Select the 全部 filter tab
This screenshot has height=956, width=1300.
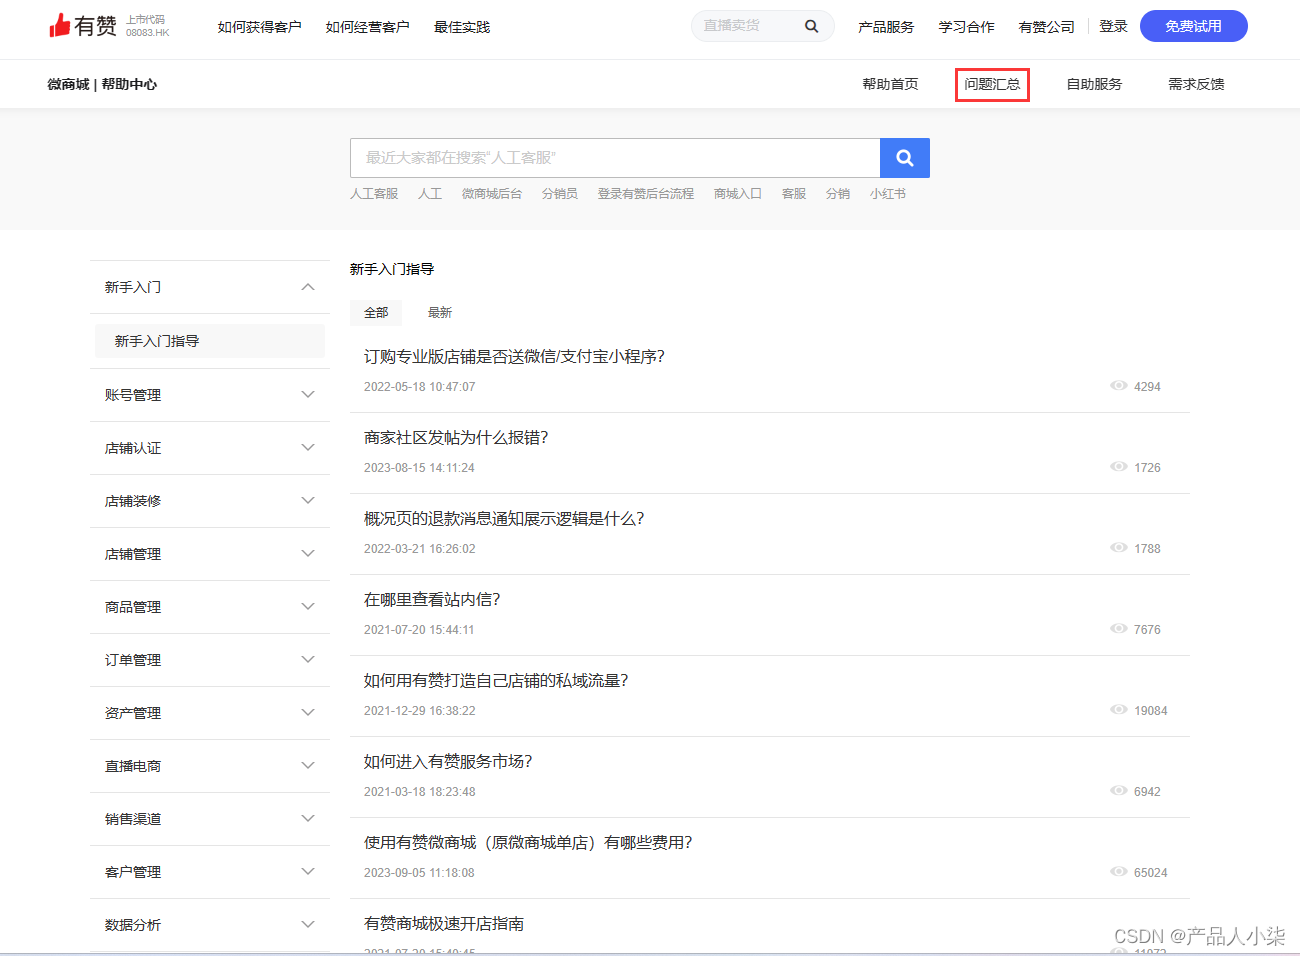point(376,313)
